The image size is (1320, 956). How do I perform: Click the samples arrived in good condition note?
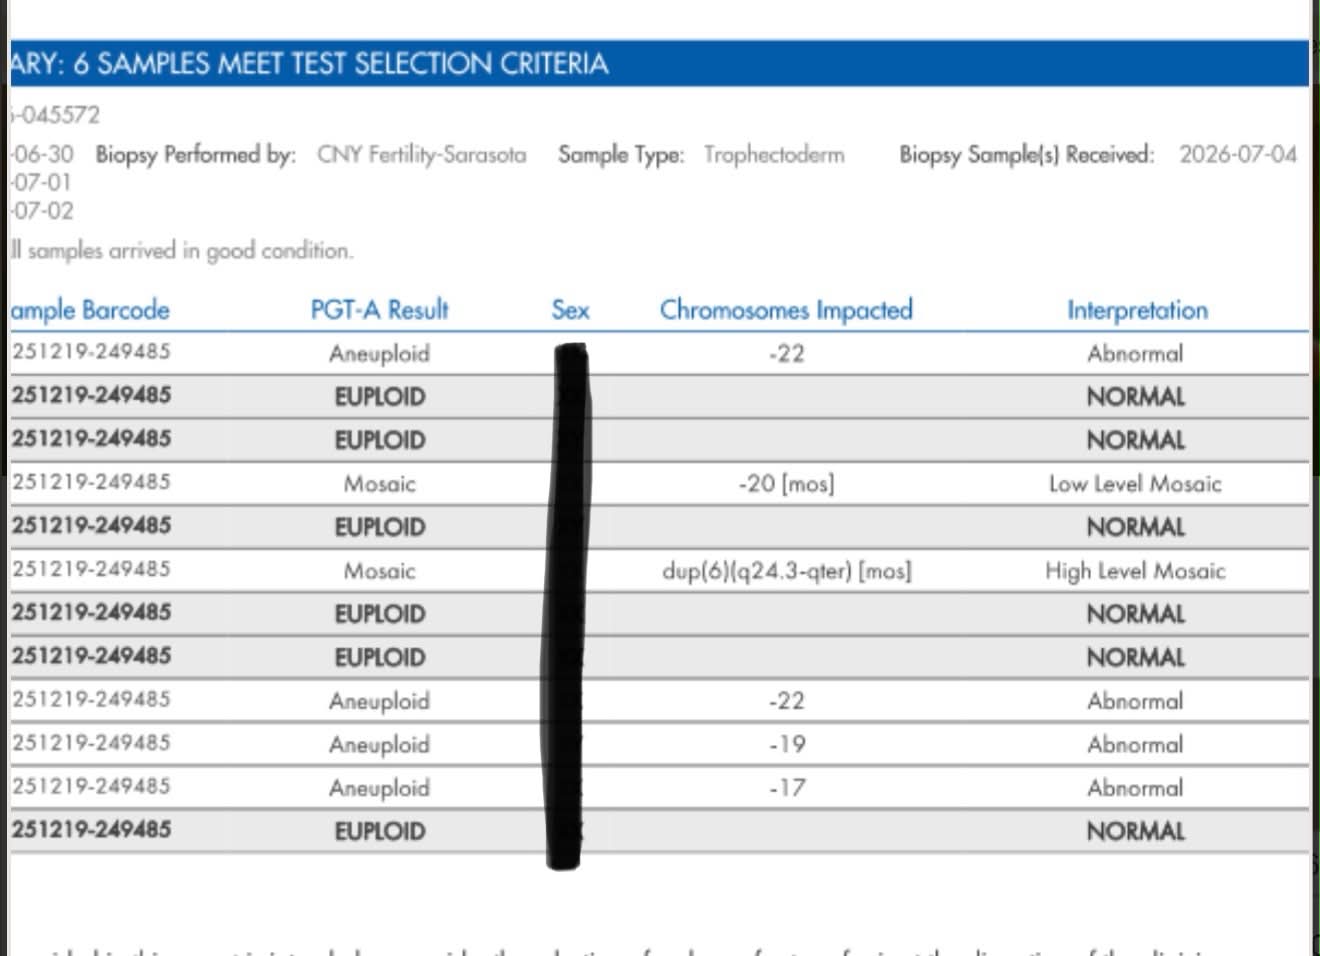181,251
